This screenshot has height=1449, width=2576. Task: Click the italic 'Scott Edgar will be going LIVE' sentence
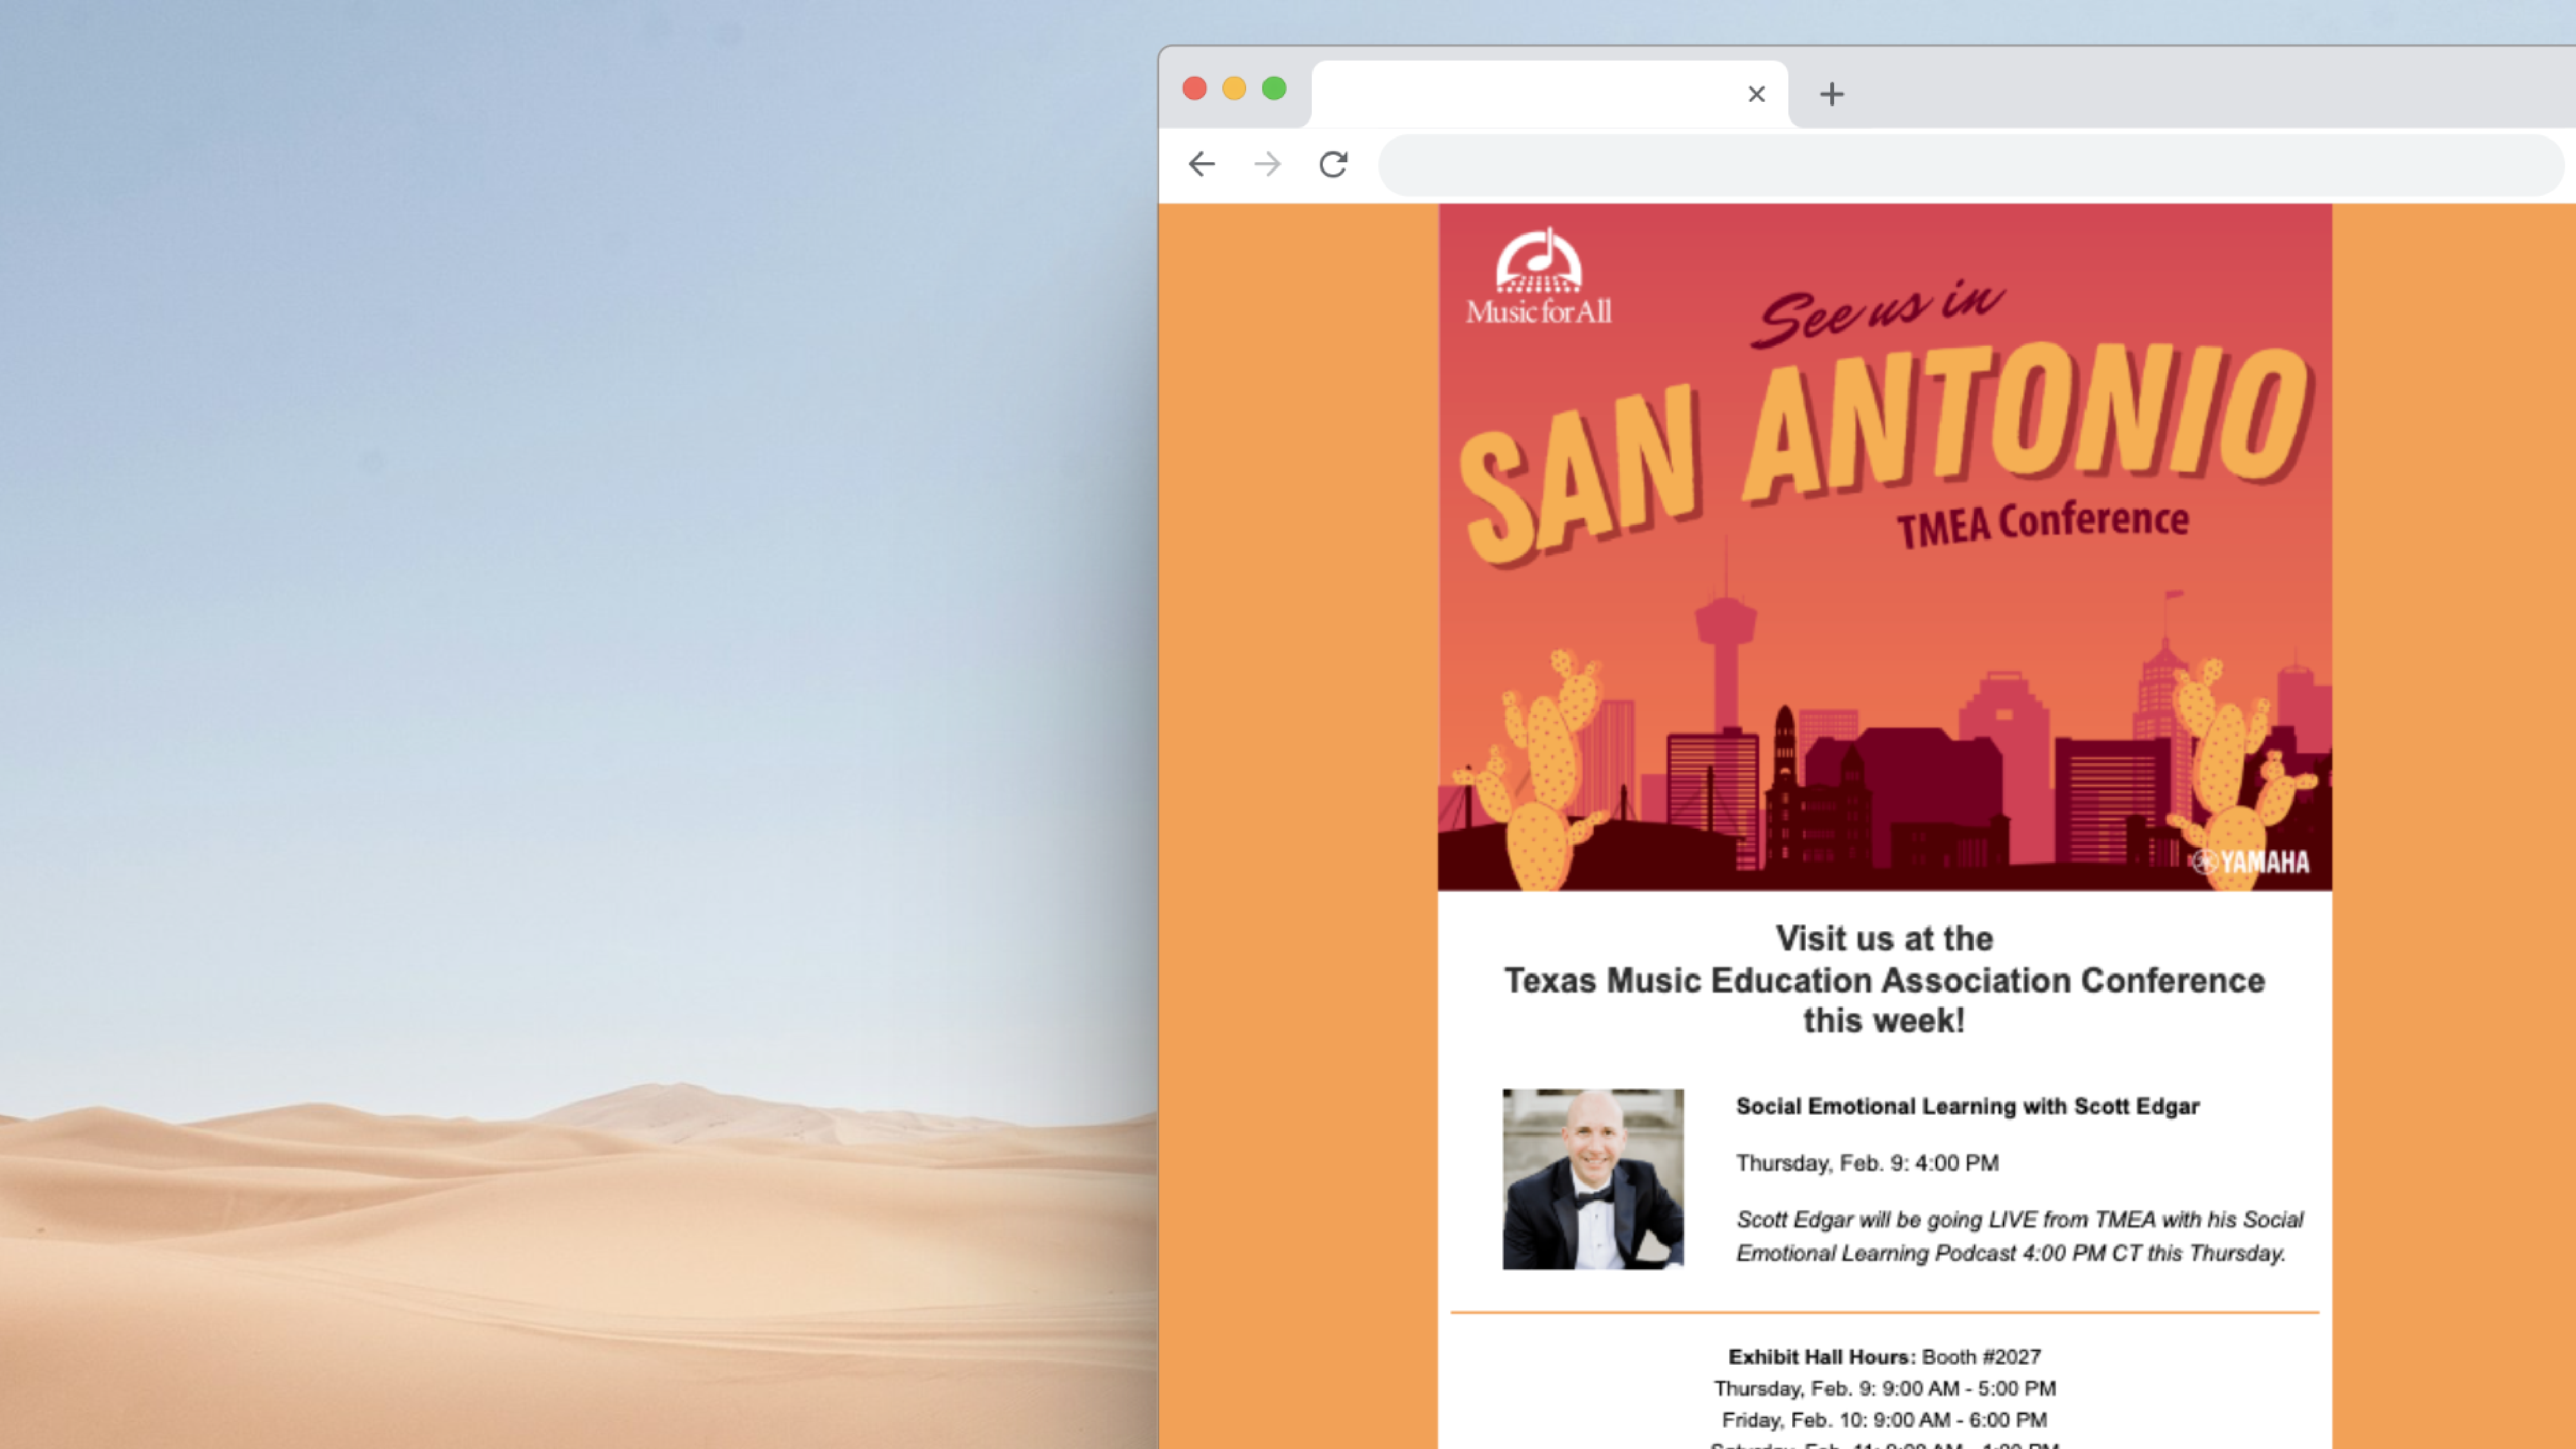[x=2019, y=1236]
